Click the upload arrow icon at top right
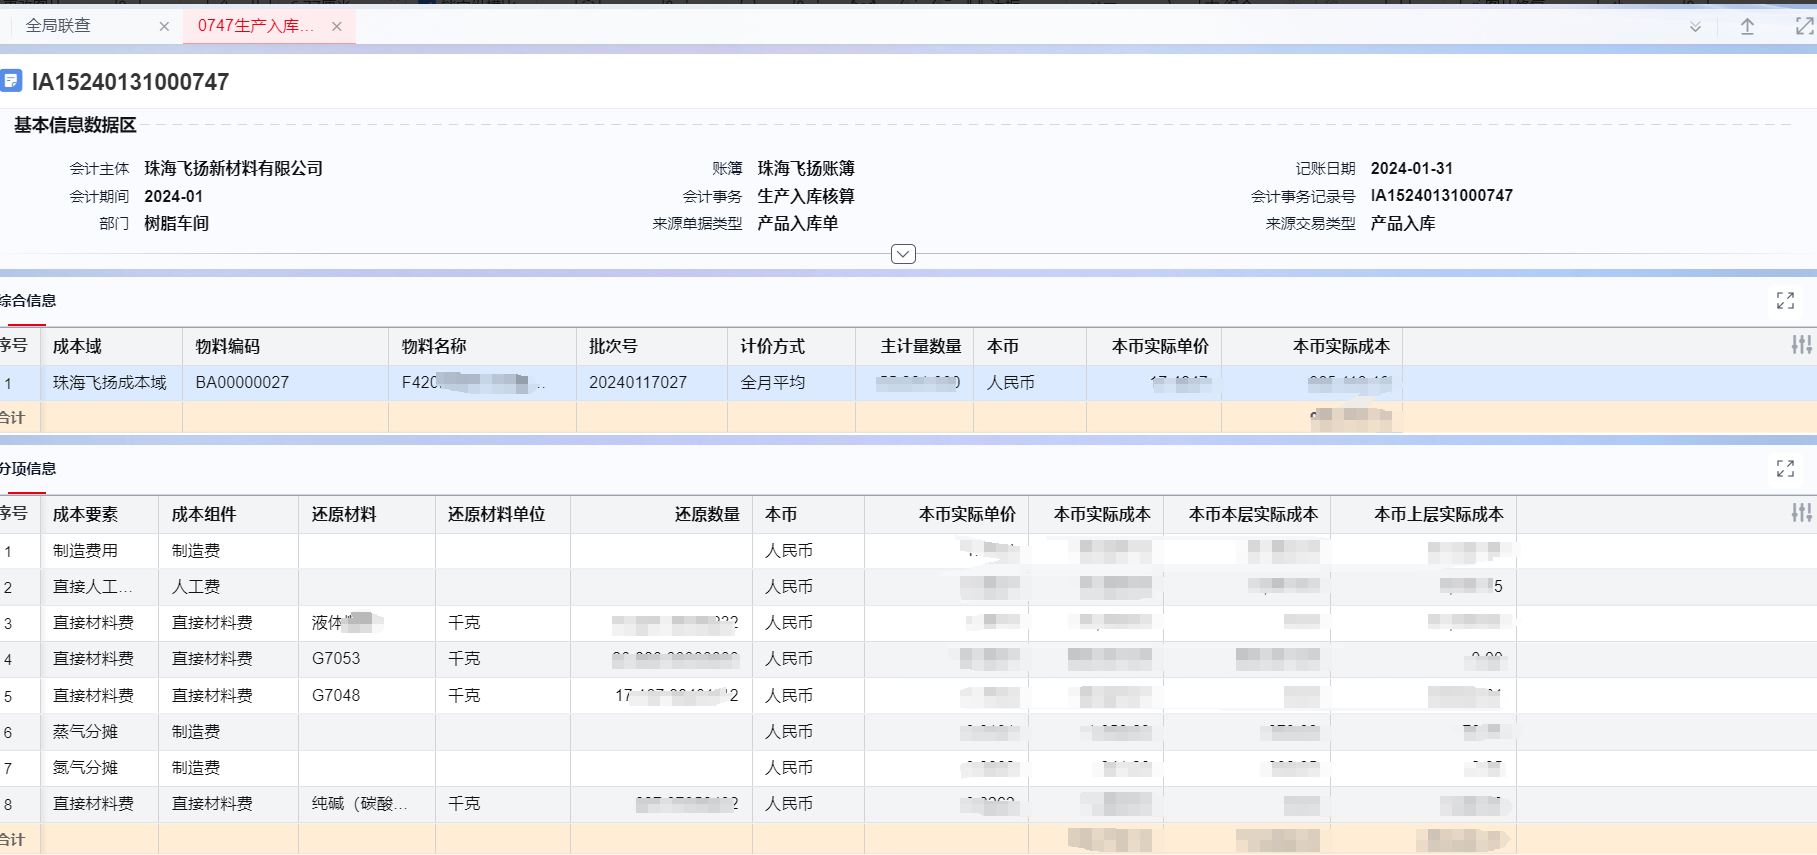Viewport: 1817px width, 855px height. pyautogui.click(x=1747, y=27)
